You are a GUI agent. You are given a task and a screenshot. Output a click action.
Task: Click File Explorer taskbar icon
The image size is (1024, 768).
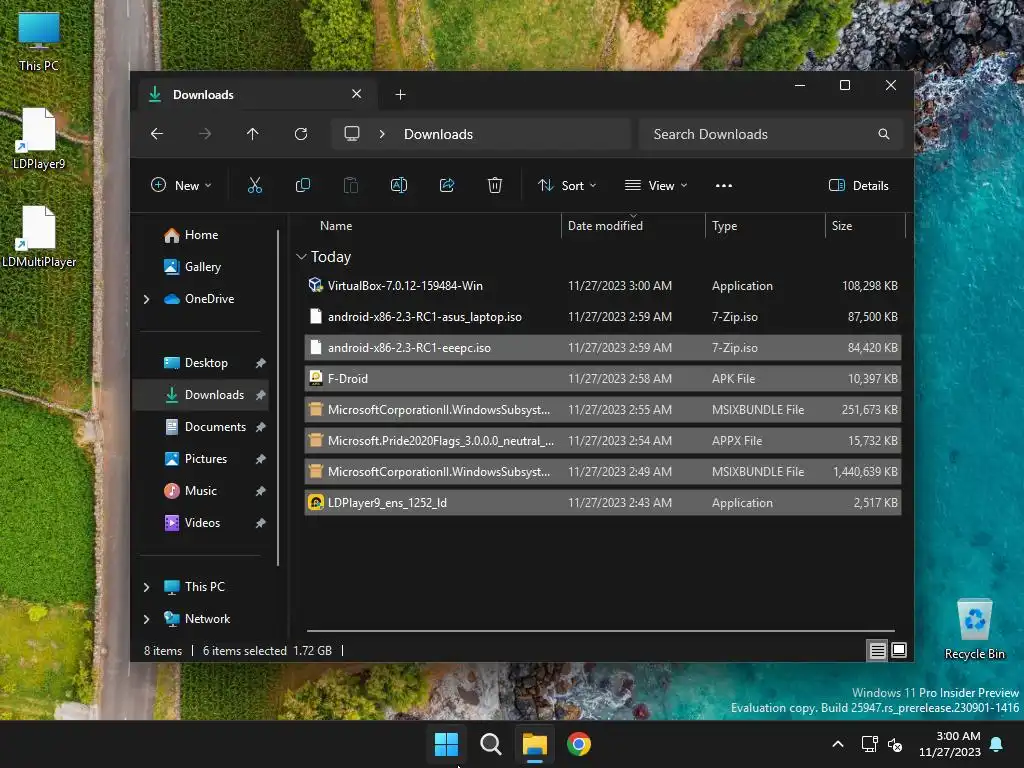point(535,744)
